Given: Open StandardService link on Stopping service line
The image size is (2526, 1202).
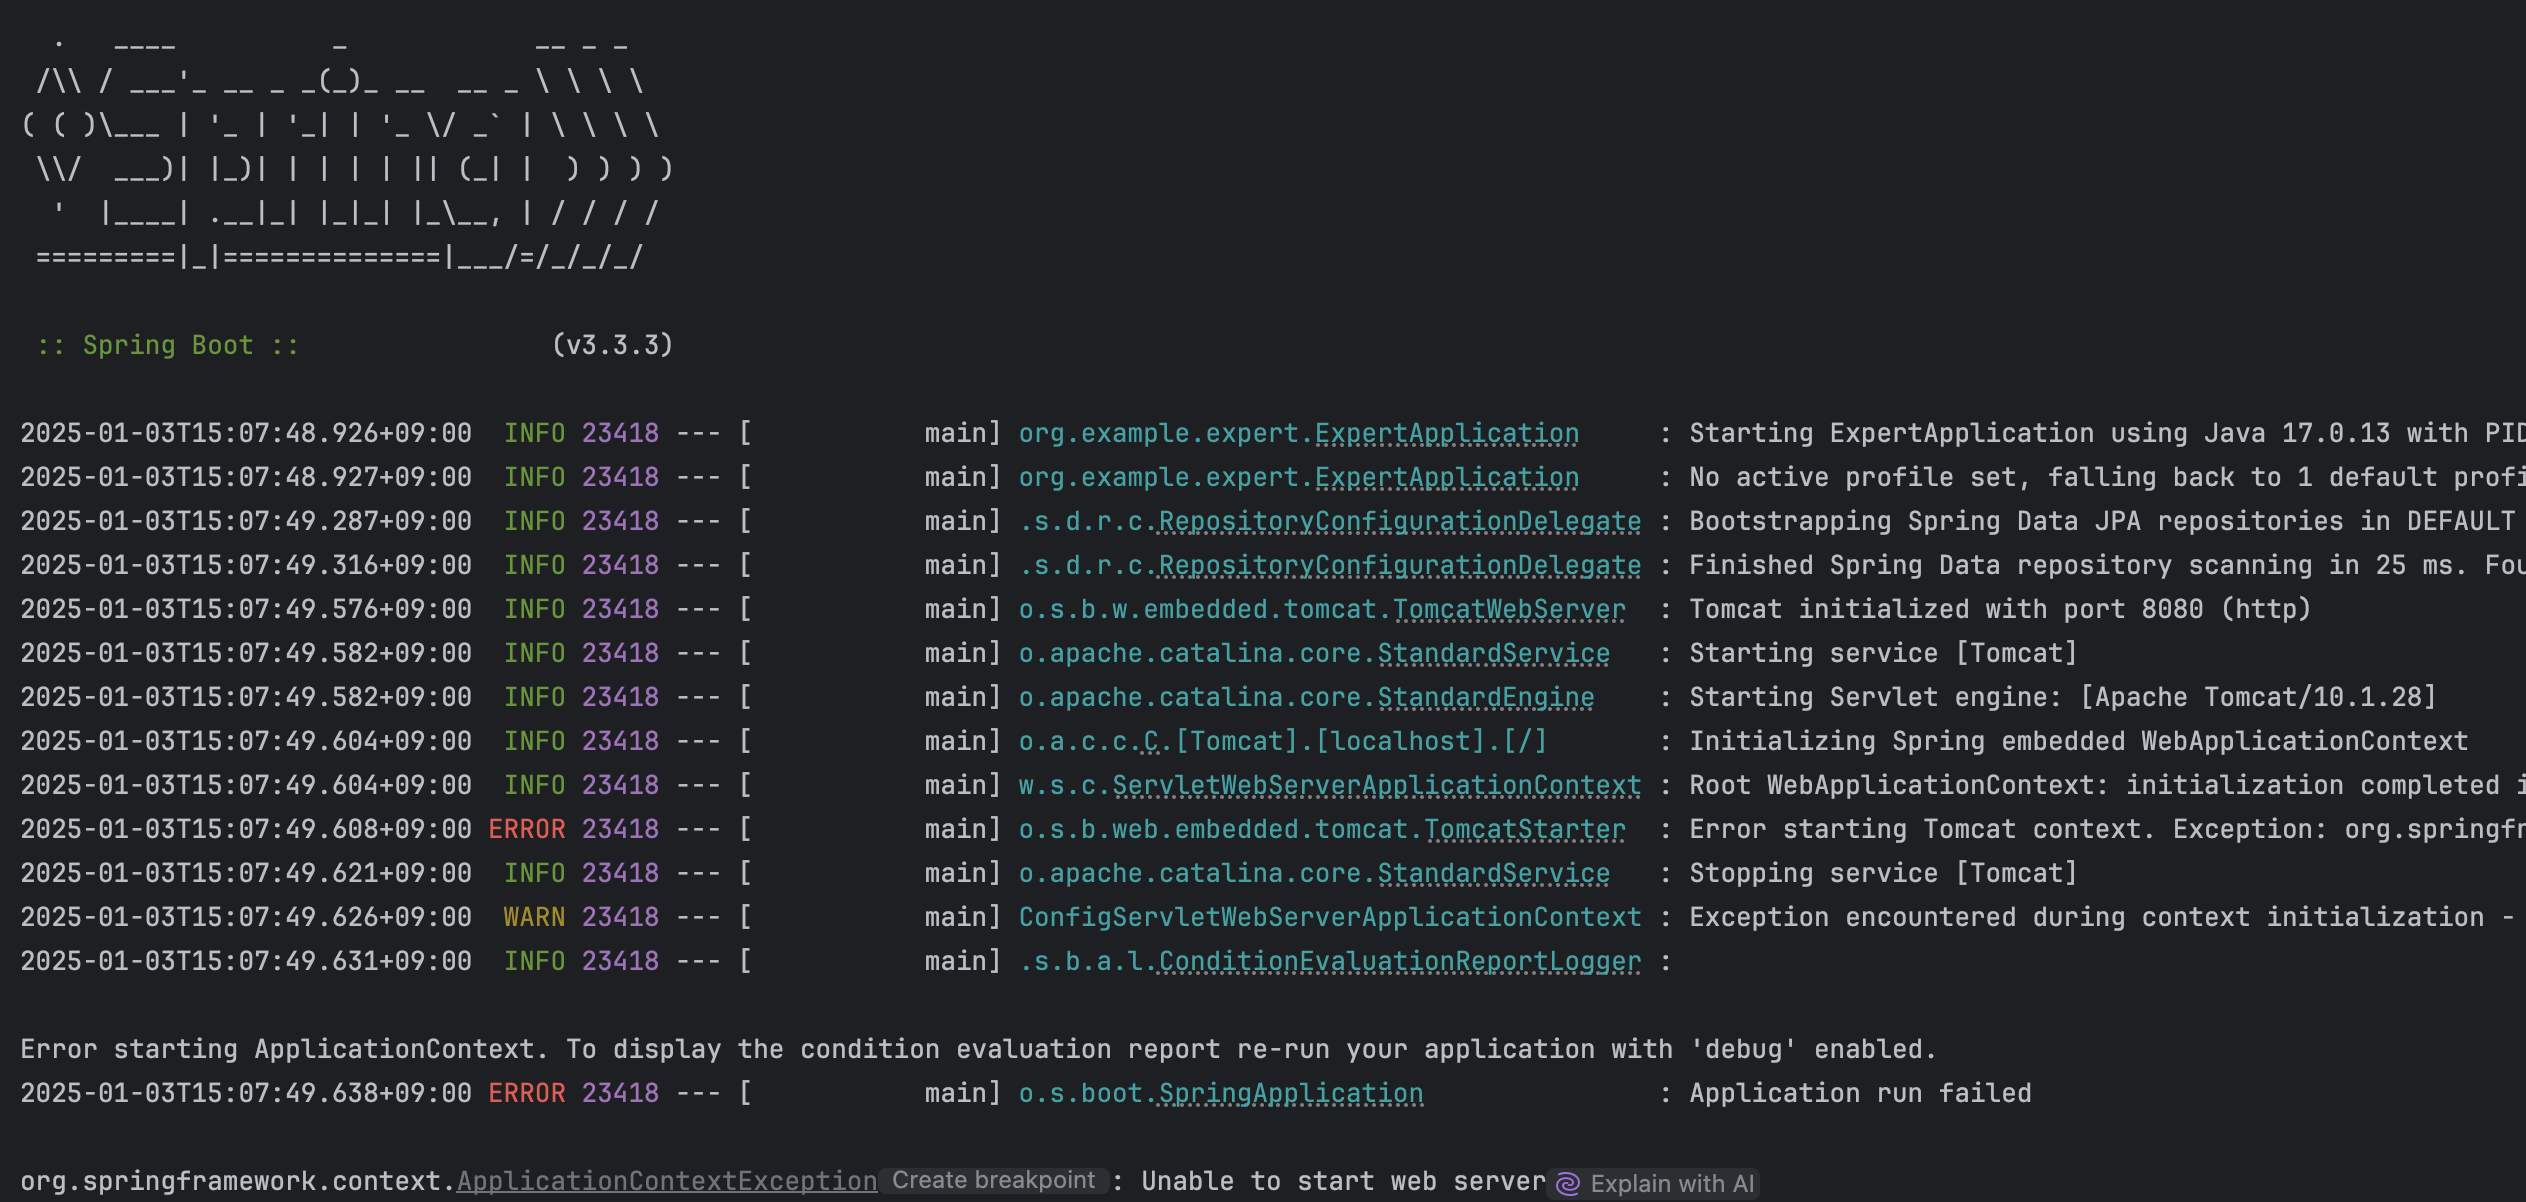Looking at the screenshot, I should click(1493, 873).
